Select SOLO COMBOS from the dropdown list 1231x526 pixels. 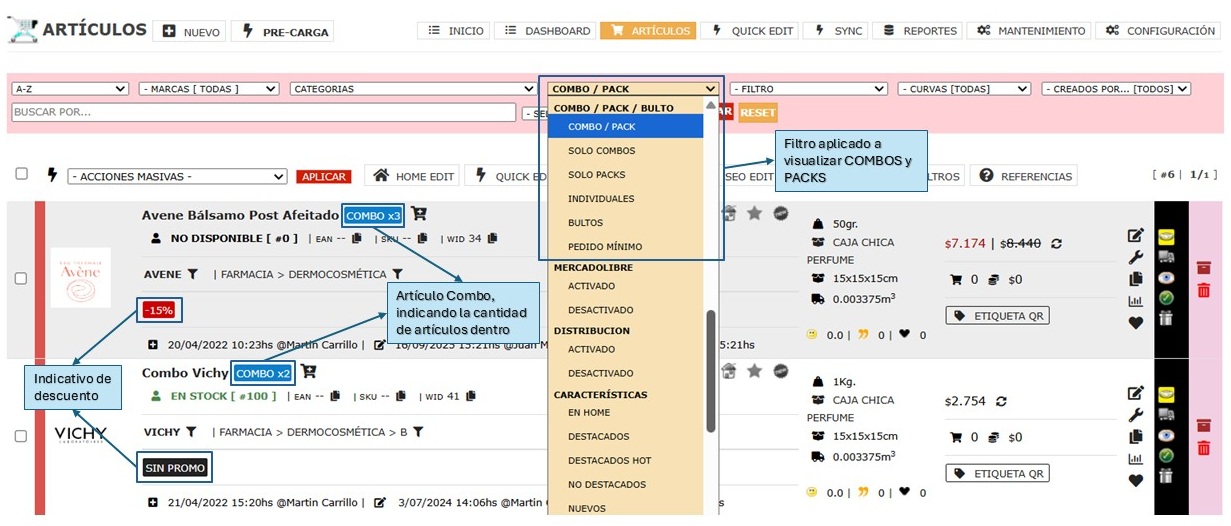(x=601, y=151)
